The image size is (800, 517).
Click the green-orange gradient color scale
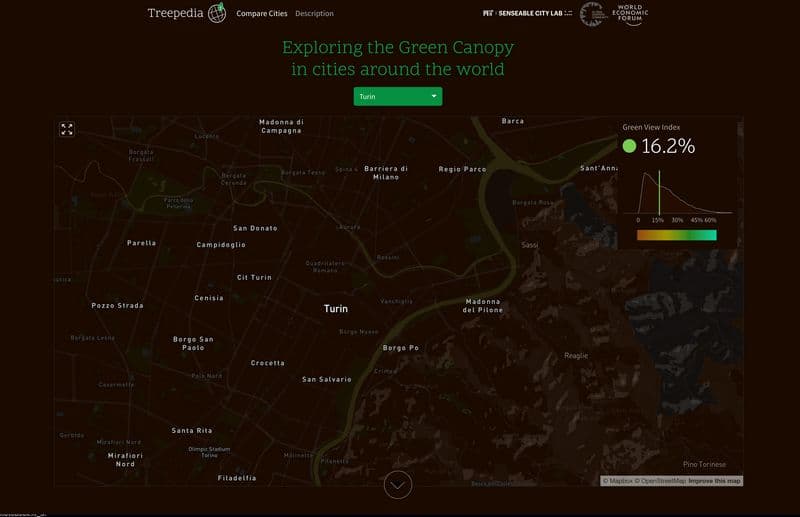pyautogui.click(x=677, y=235)
